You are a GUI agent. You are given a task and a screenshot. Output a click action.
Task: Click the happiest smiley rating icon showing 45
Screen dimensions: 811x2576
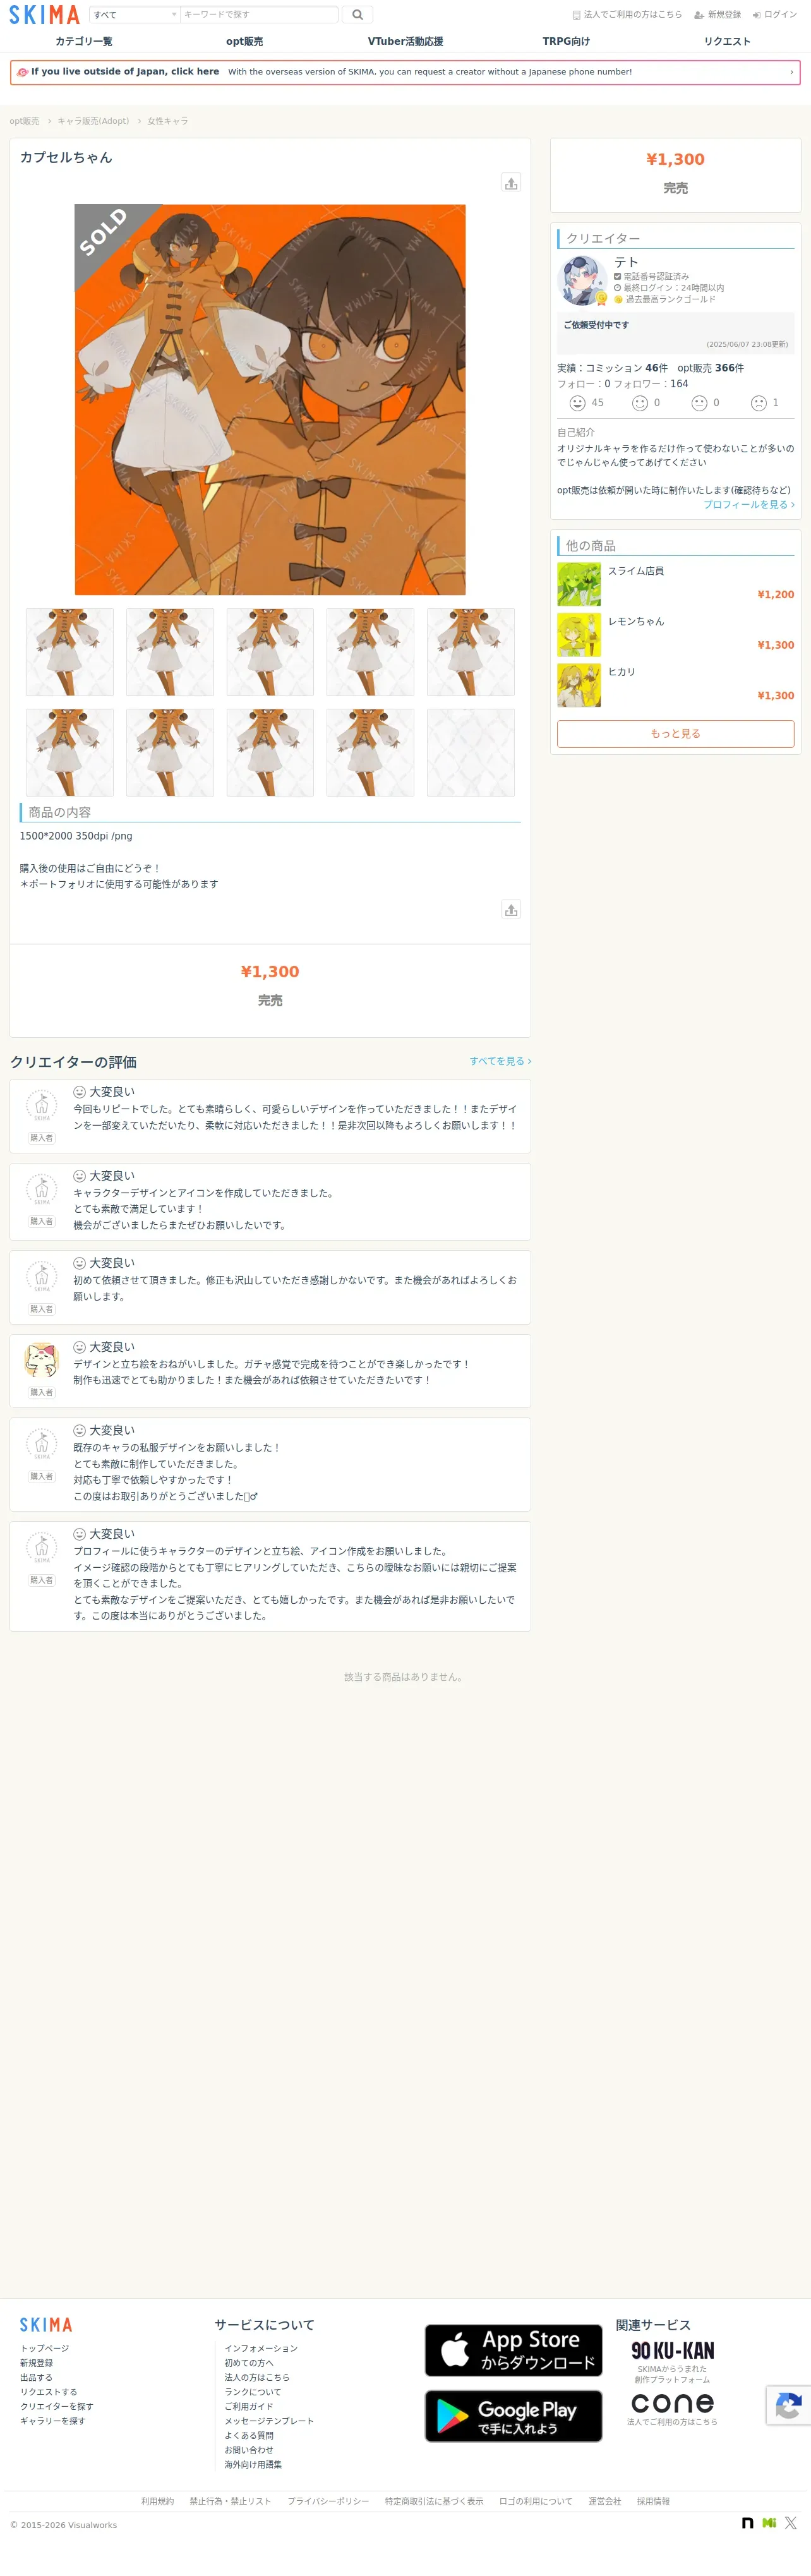[577, 403]
